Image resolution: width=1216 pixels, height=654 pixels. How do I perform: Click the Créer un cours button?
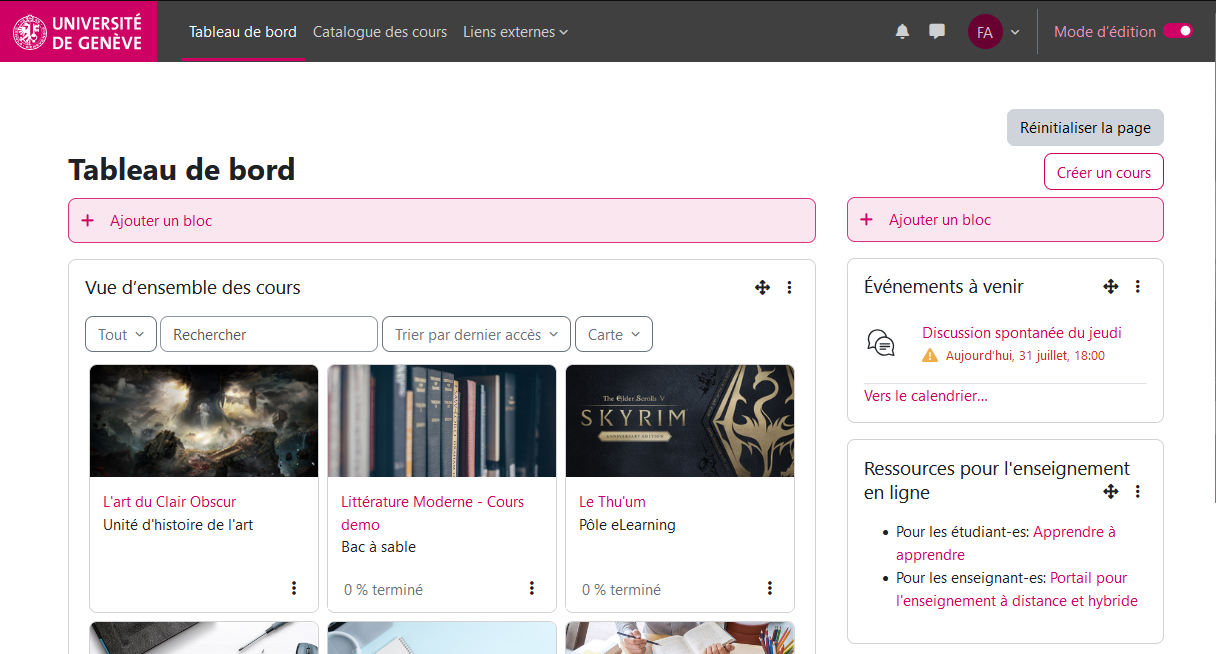[x=1104, y=172]
